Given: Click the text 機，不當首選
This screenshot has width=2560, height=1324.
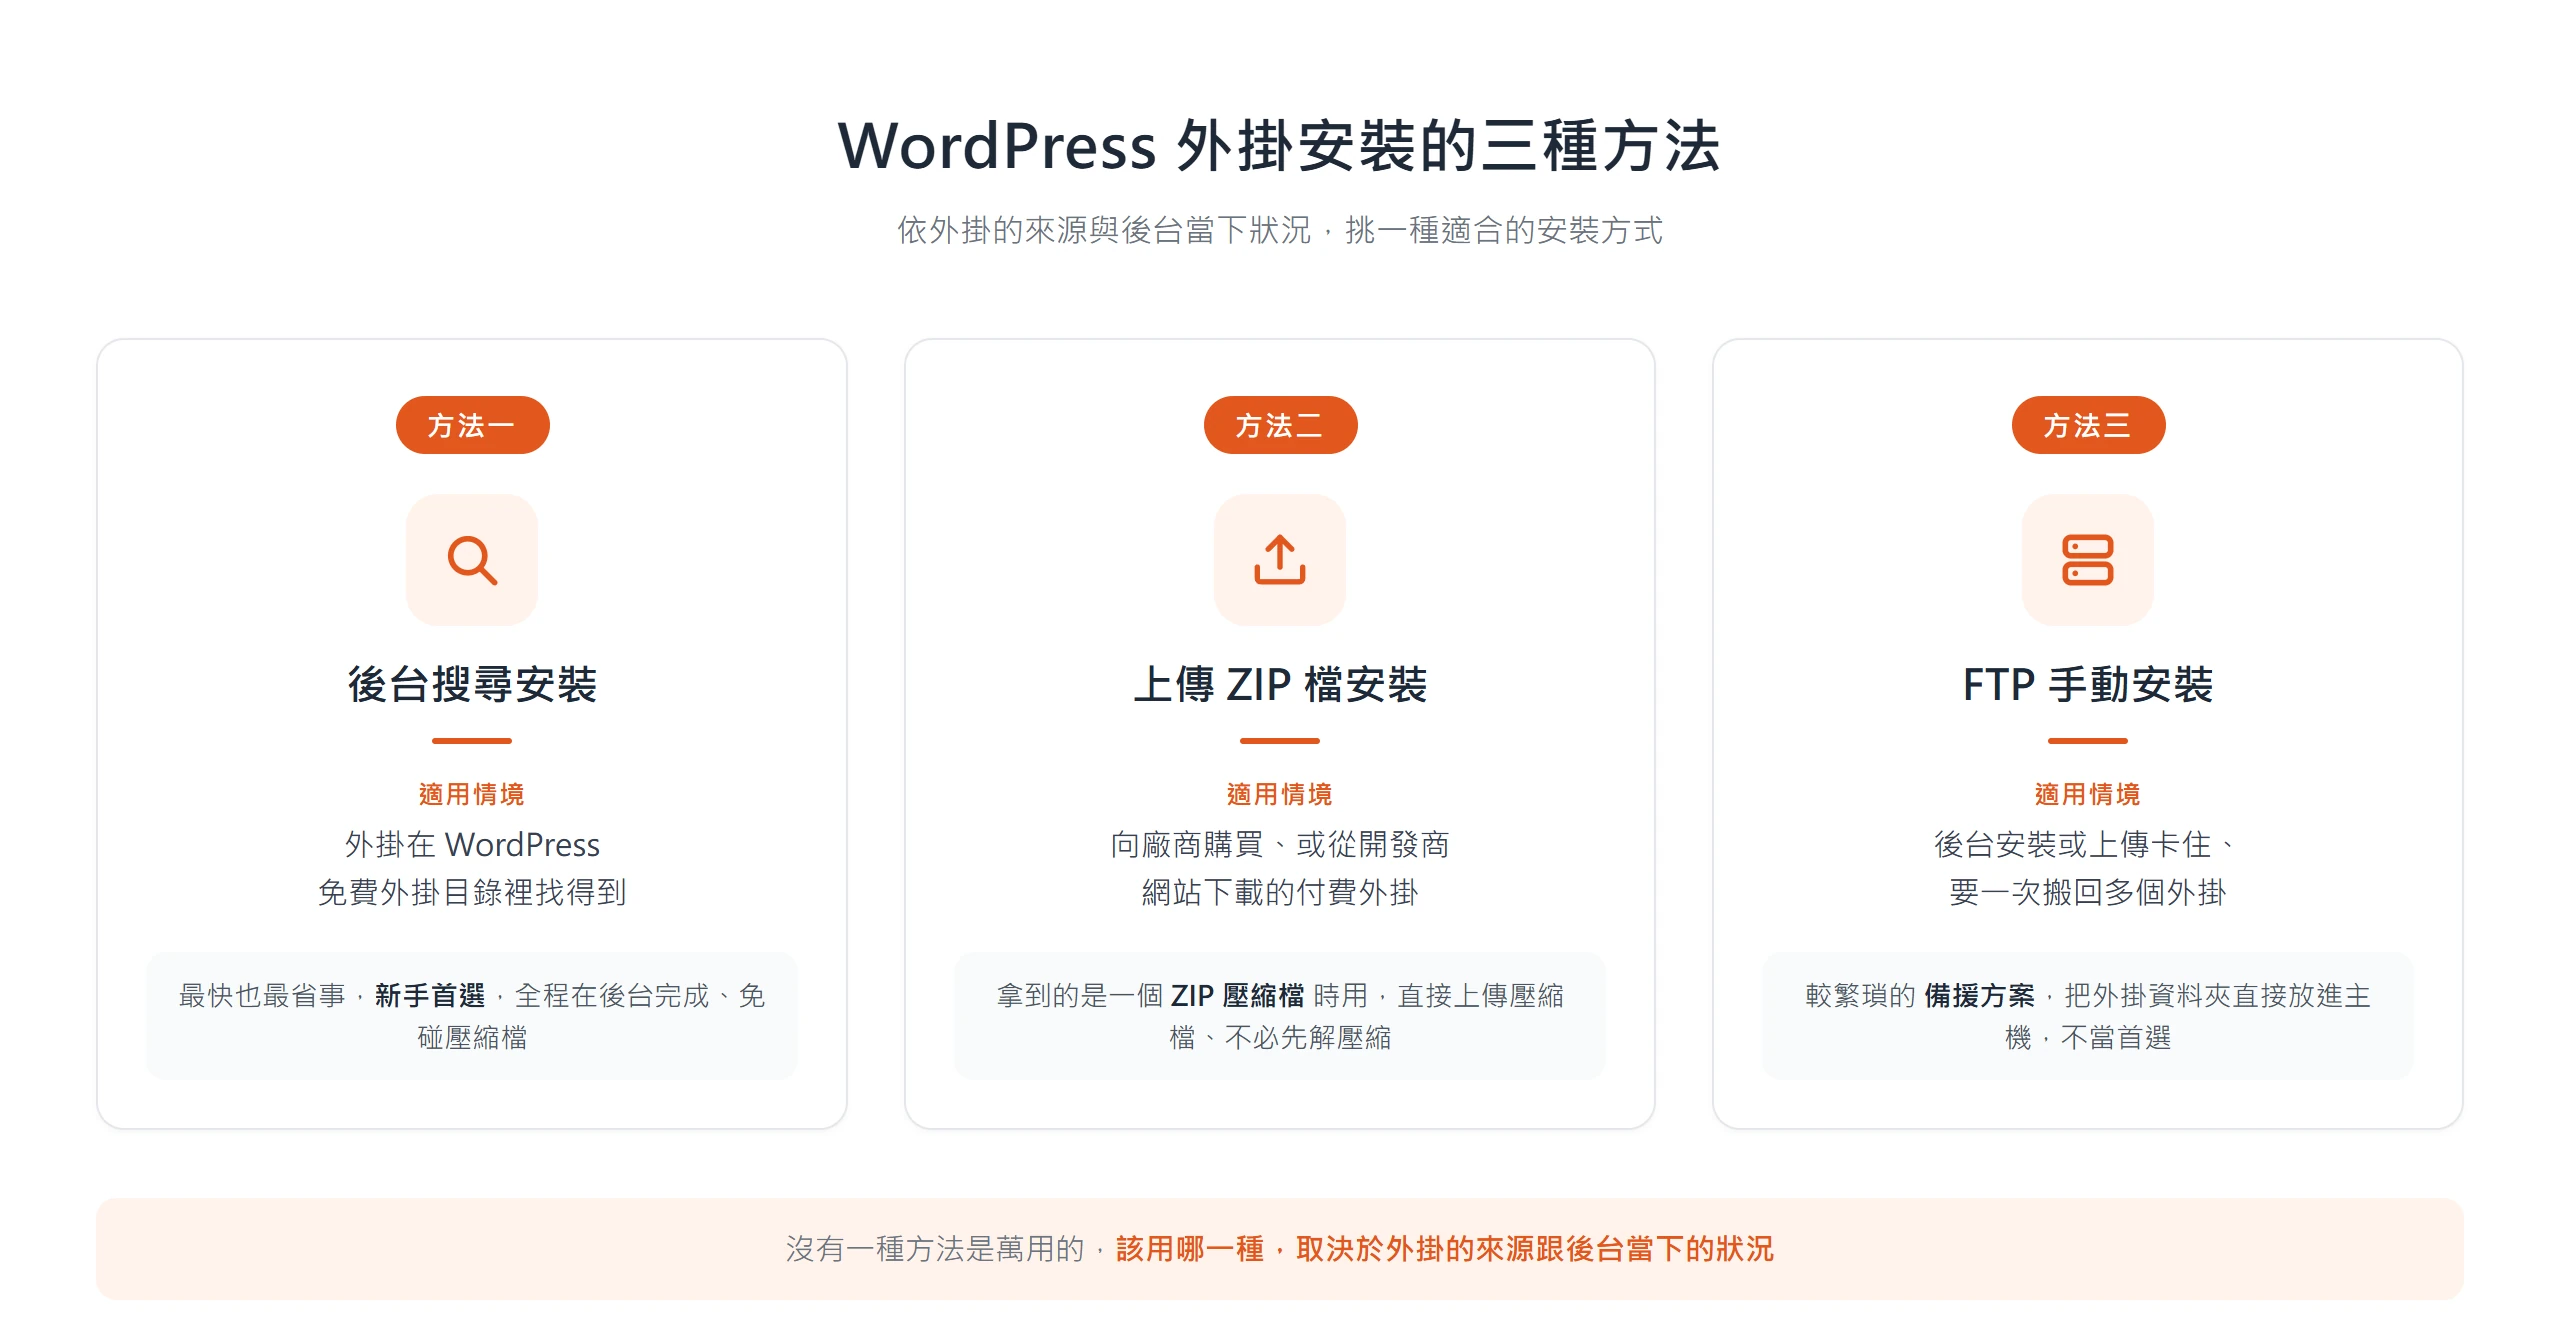Looking at the screenshot, I should point(2088,1037).
